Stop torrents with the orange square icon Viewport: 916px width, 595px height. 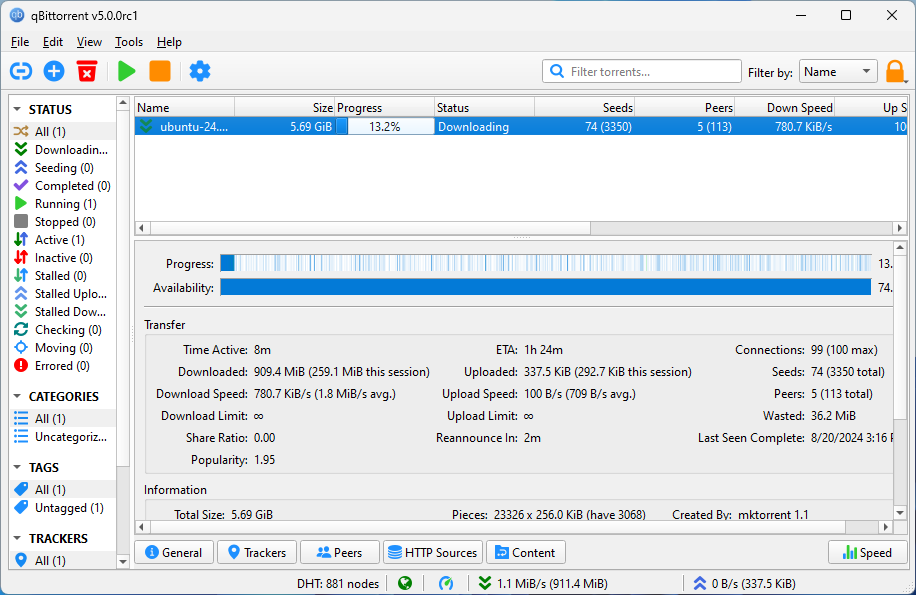(159, 71)
